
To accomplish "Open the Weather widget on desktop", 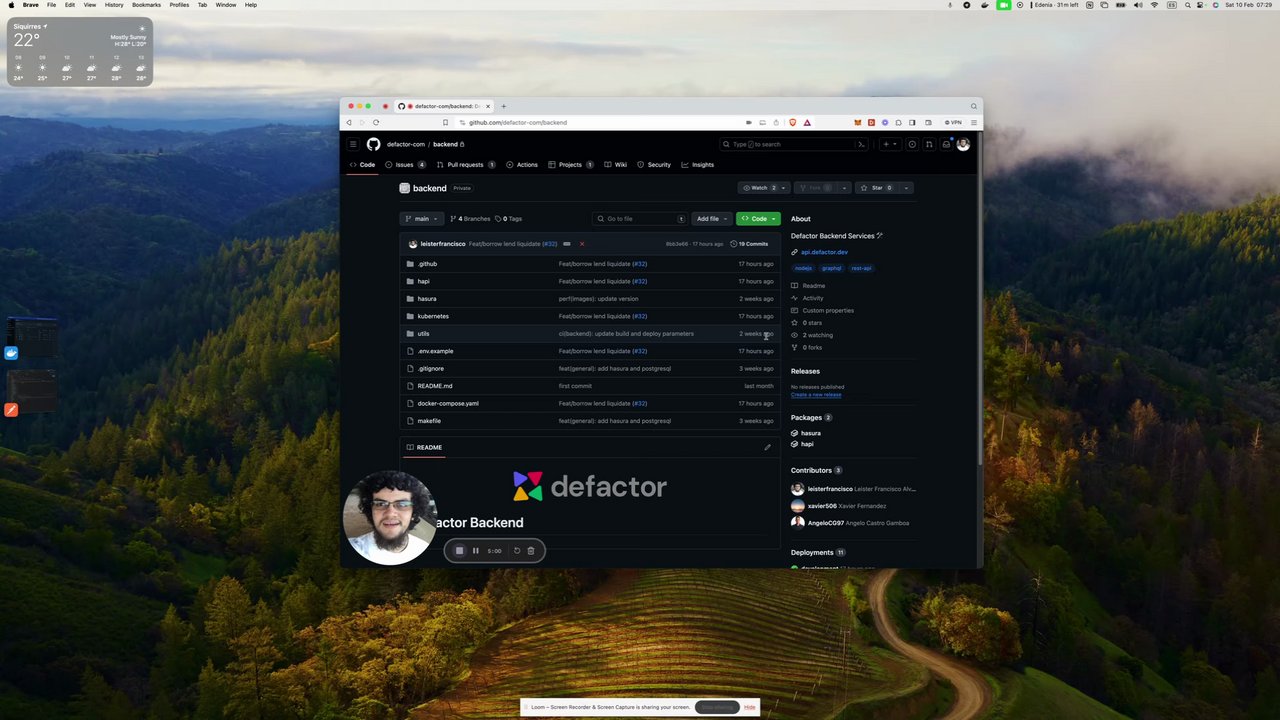I will pos(80,52).
